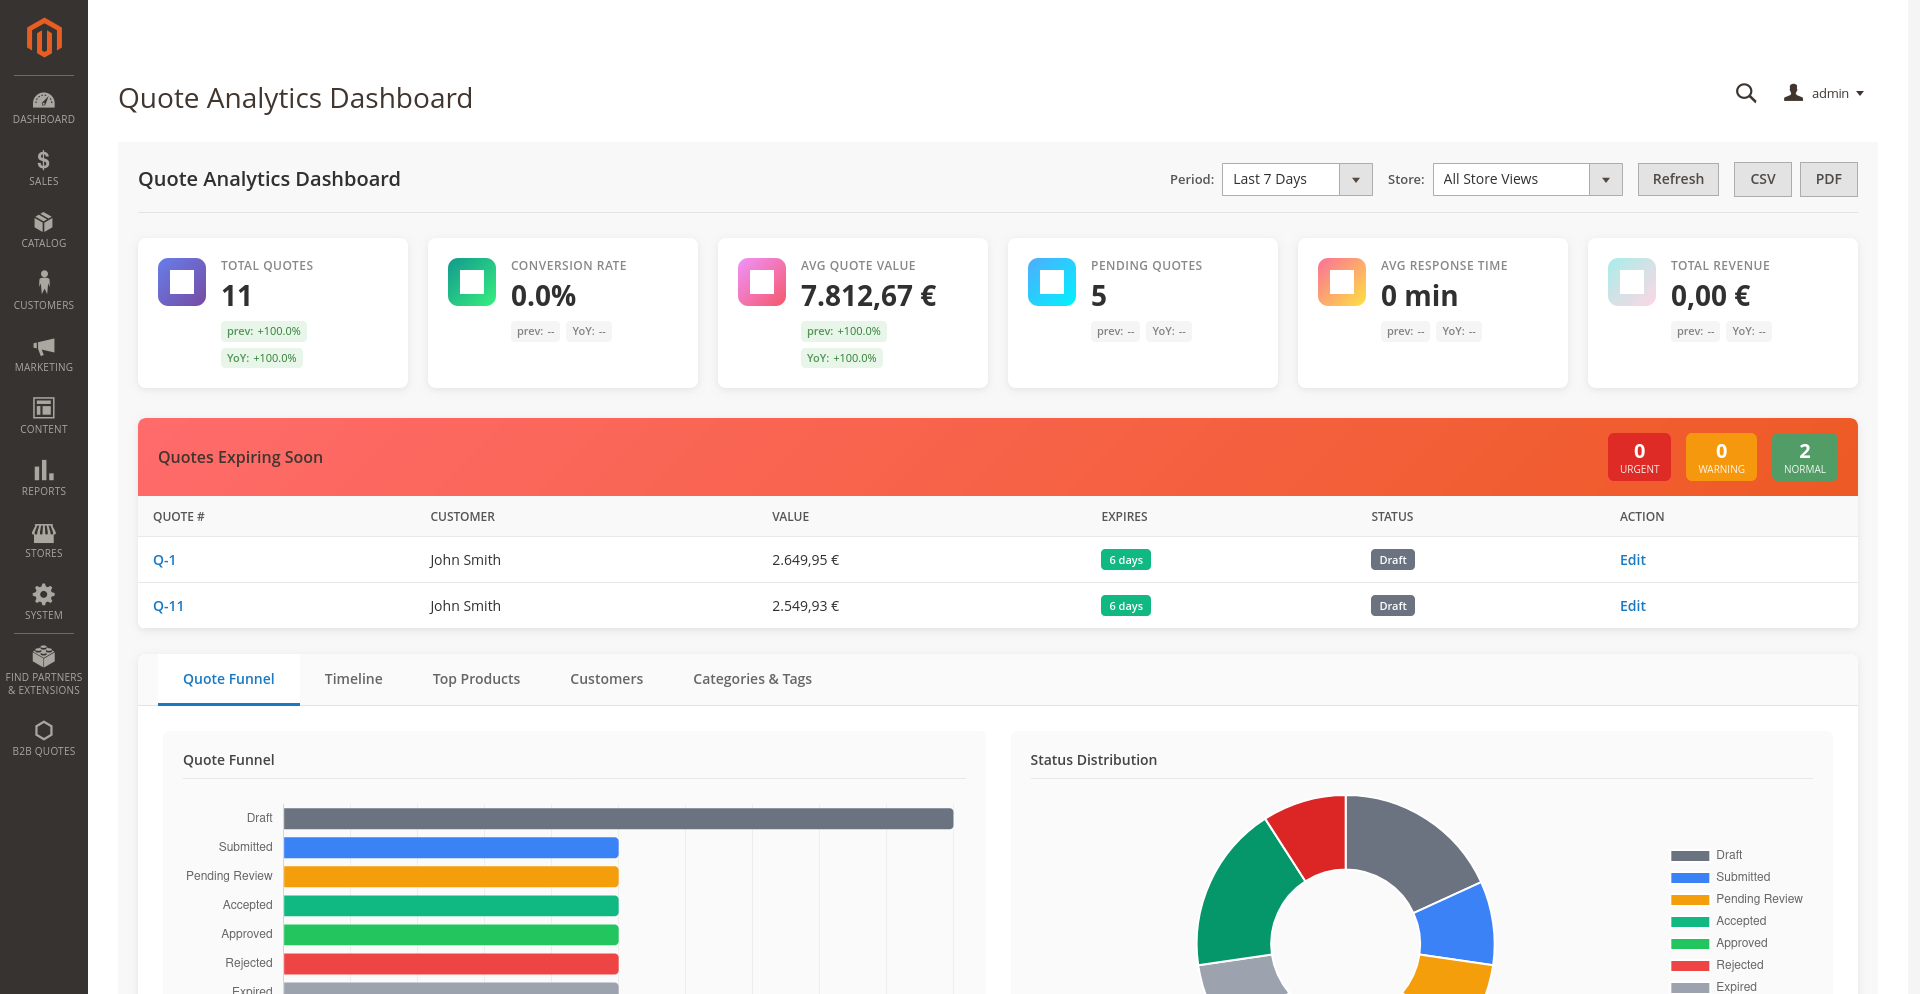The height and width of the screenshot is (994, 1920).
Task: Toggle Rejected in the chart legend
Action: 1717,965
